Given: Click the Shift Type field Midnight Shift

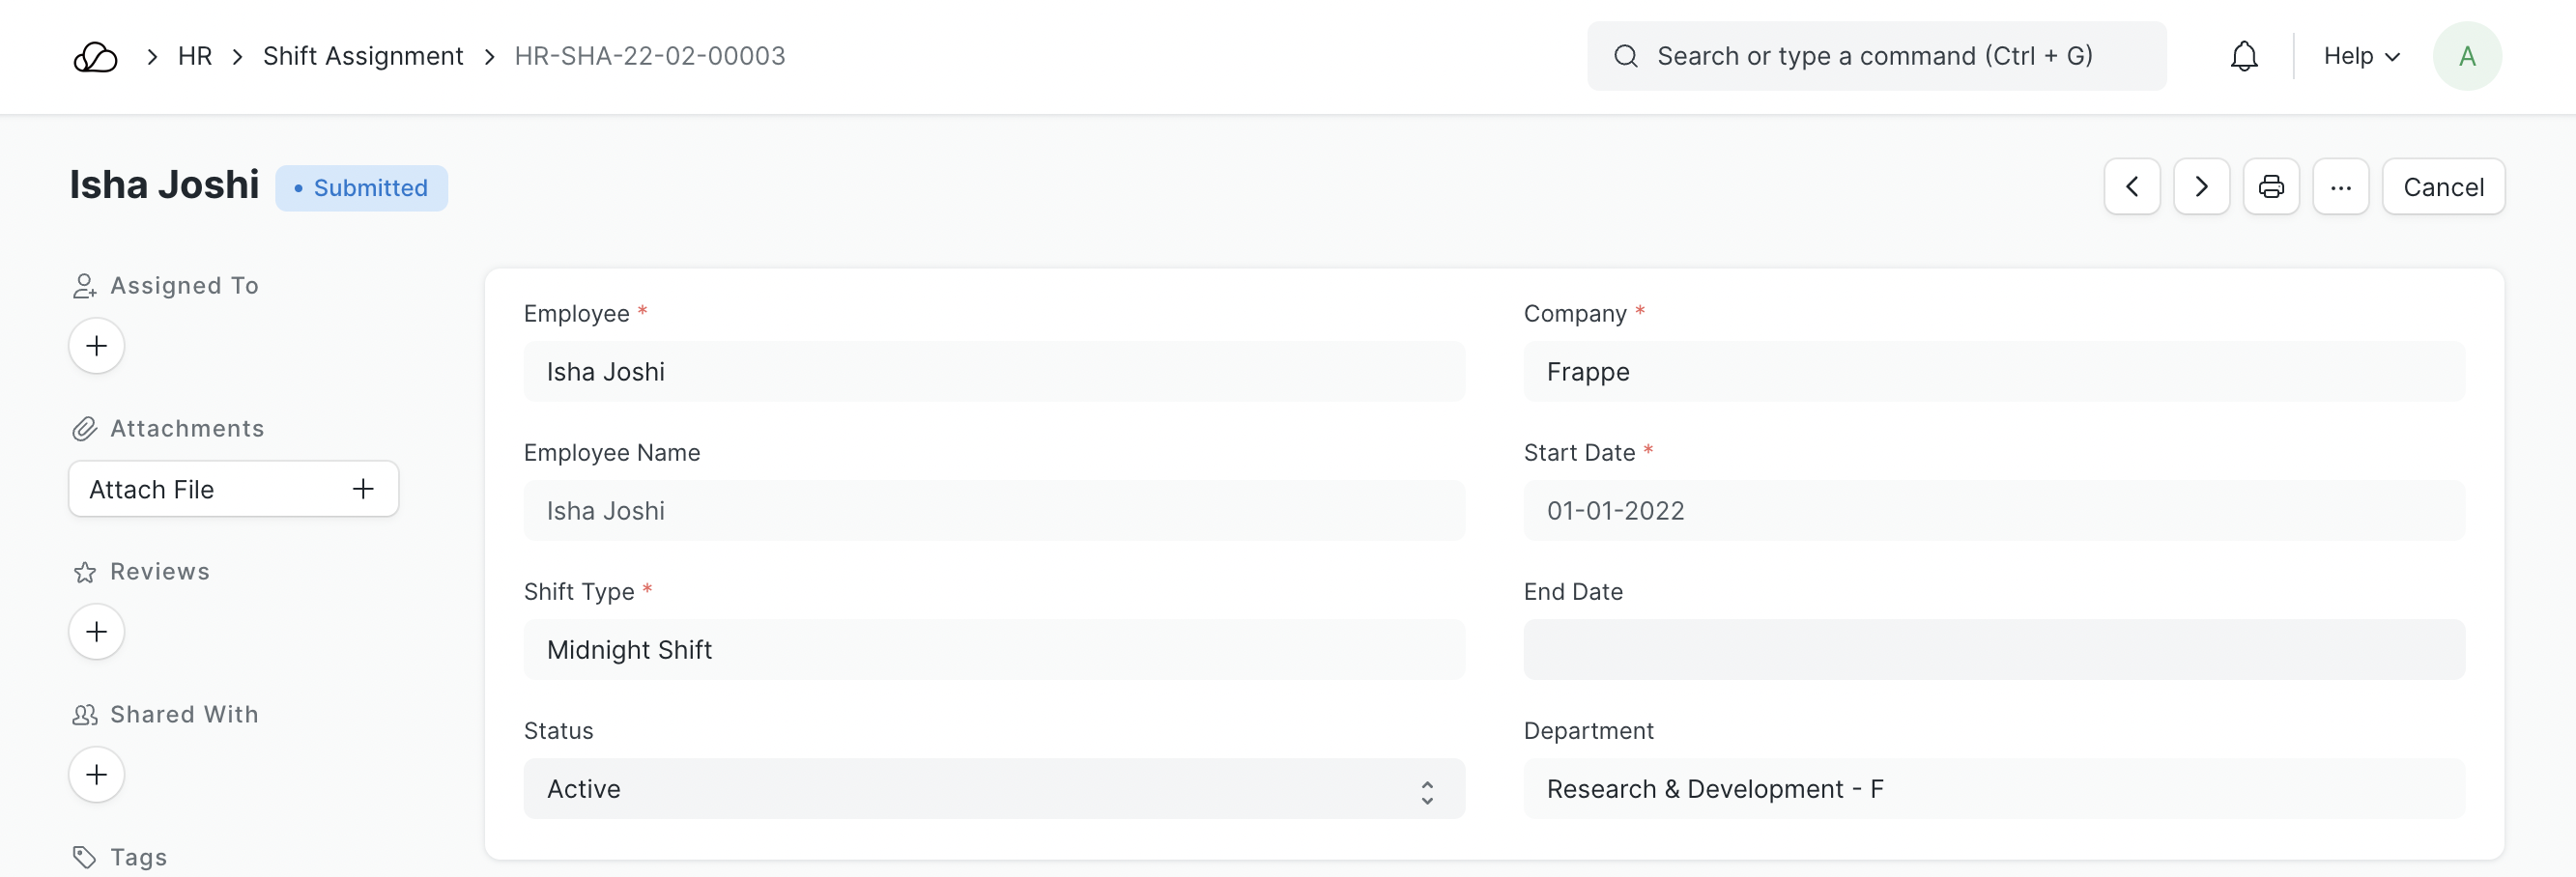Looking at the screenshot, I should tap(993, 650).
